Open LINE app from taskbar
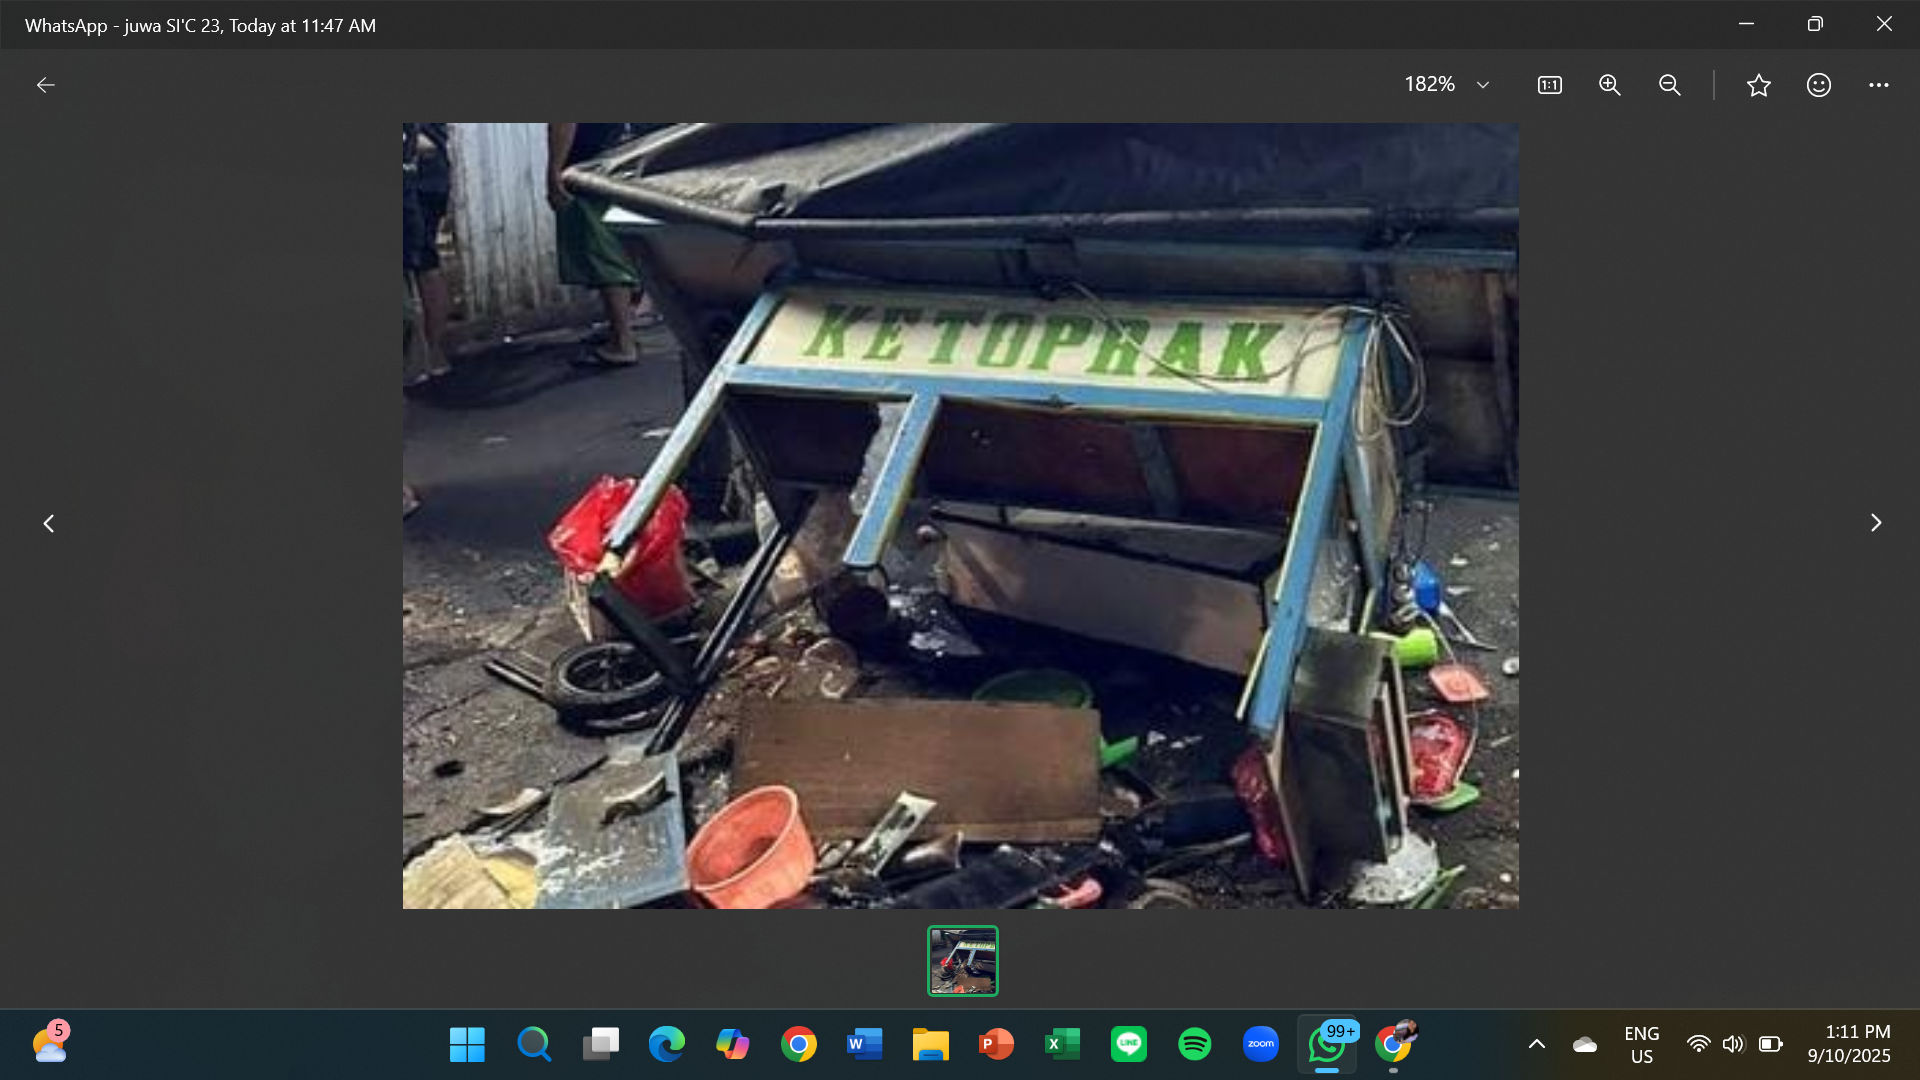Viewport: 1920px width, 1080px height. (x=1128, y=1044)
